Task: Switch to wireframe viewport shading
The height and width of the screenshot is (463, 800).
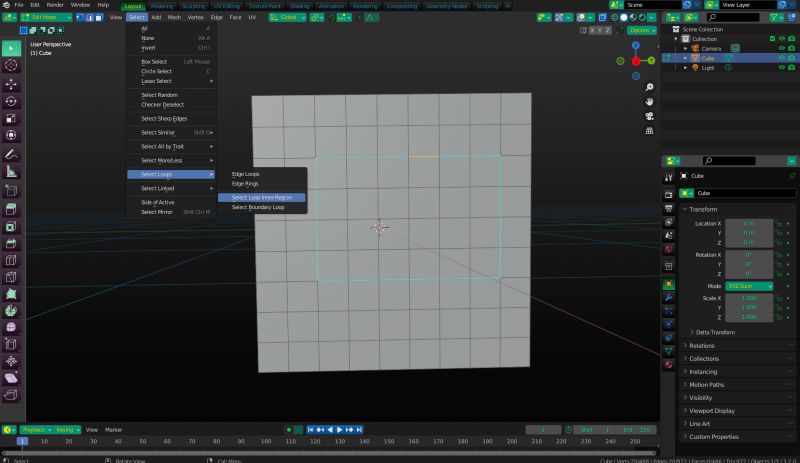Action: [615, 17]
